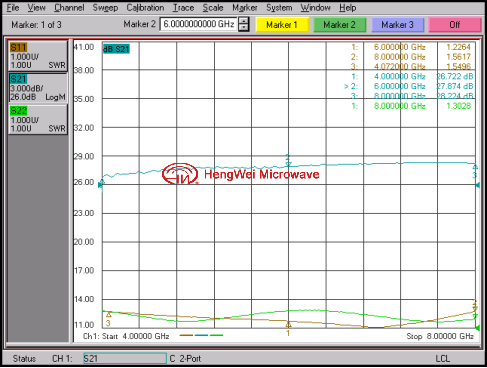Click the S21 field in status bar

coord(125,359)
